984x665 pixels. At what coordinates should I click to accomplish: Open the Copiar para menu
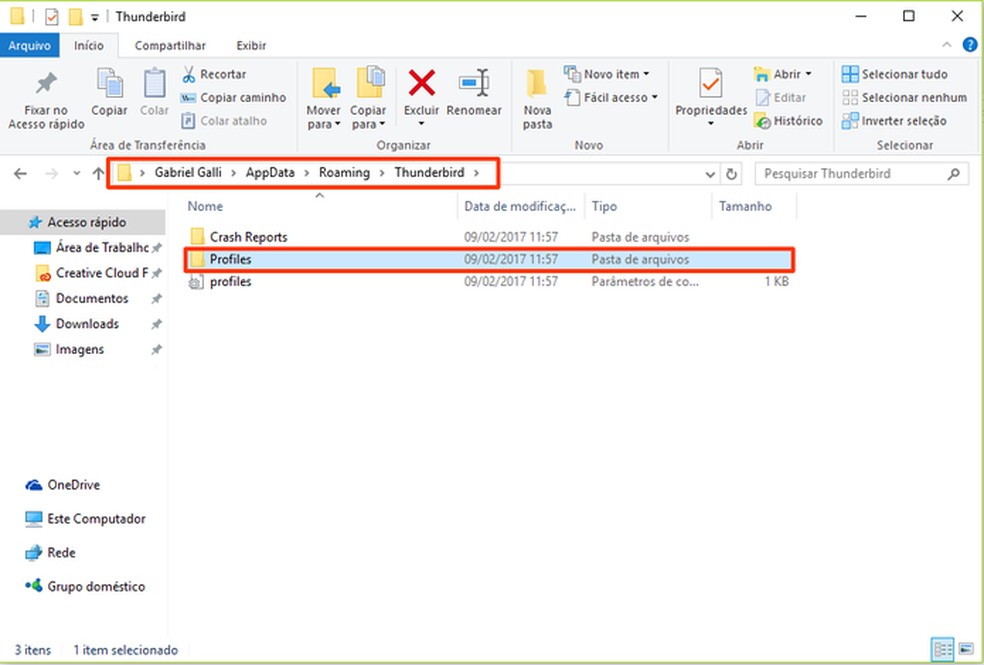(368, 98)
